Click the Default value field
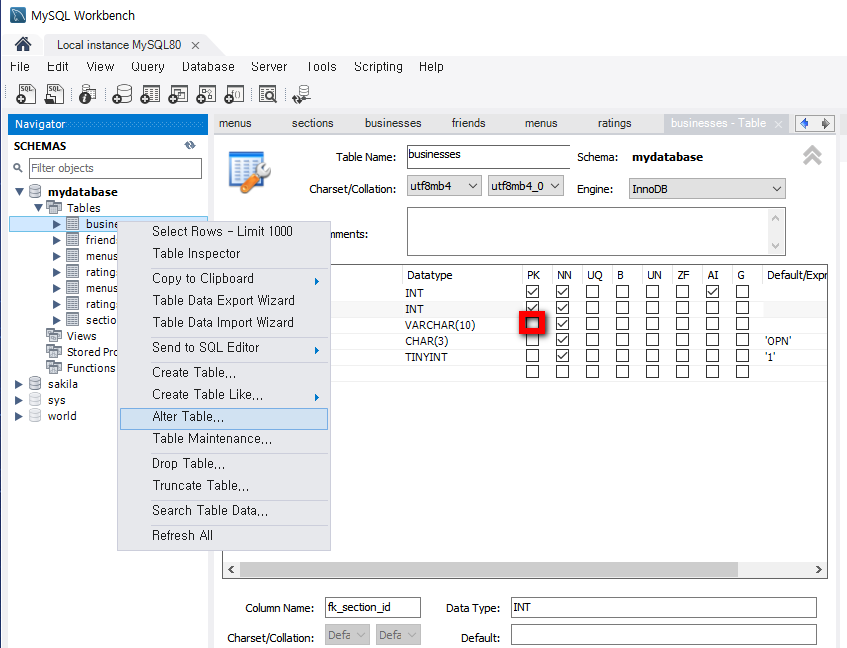Image resolution: width=847 pixels, height=648 pixels. (x=664, y=636)
